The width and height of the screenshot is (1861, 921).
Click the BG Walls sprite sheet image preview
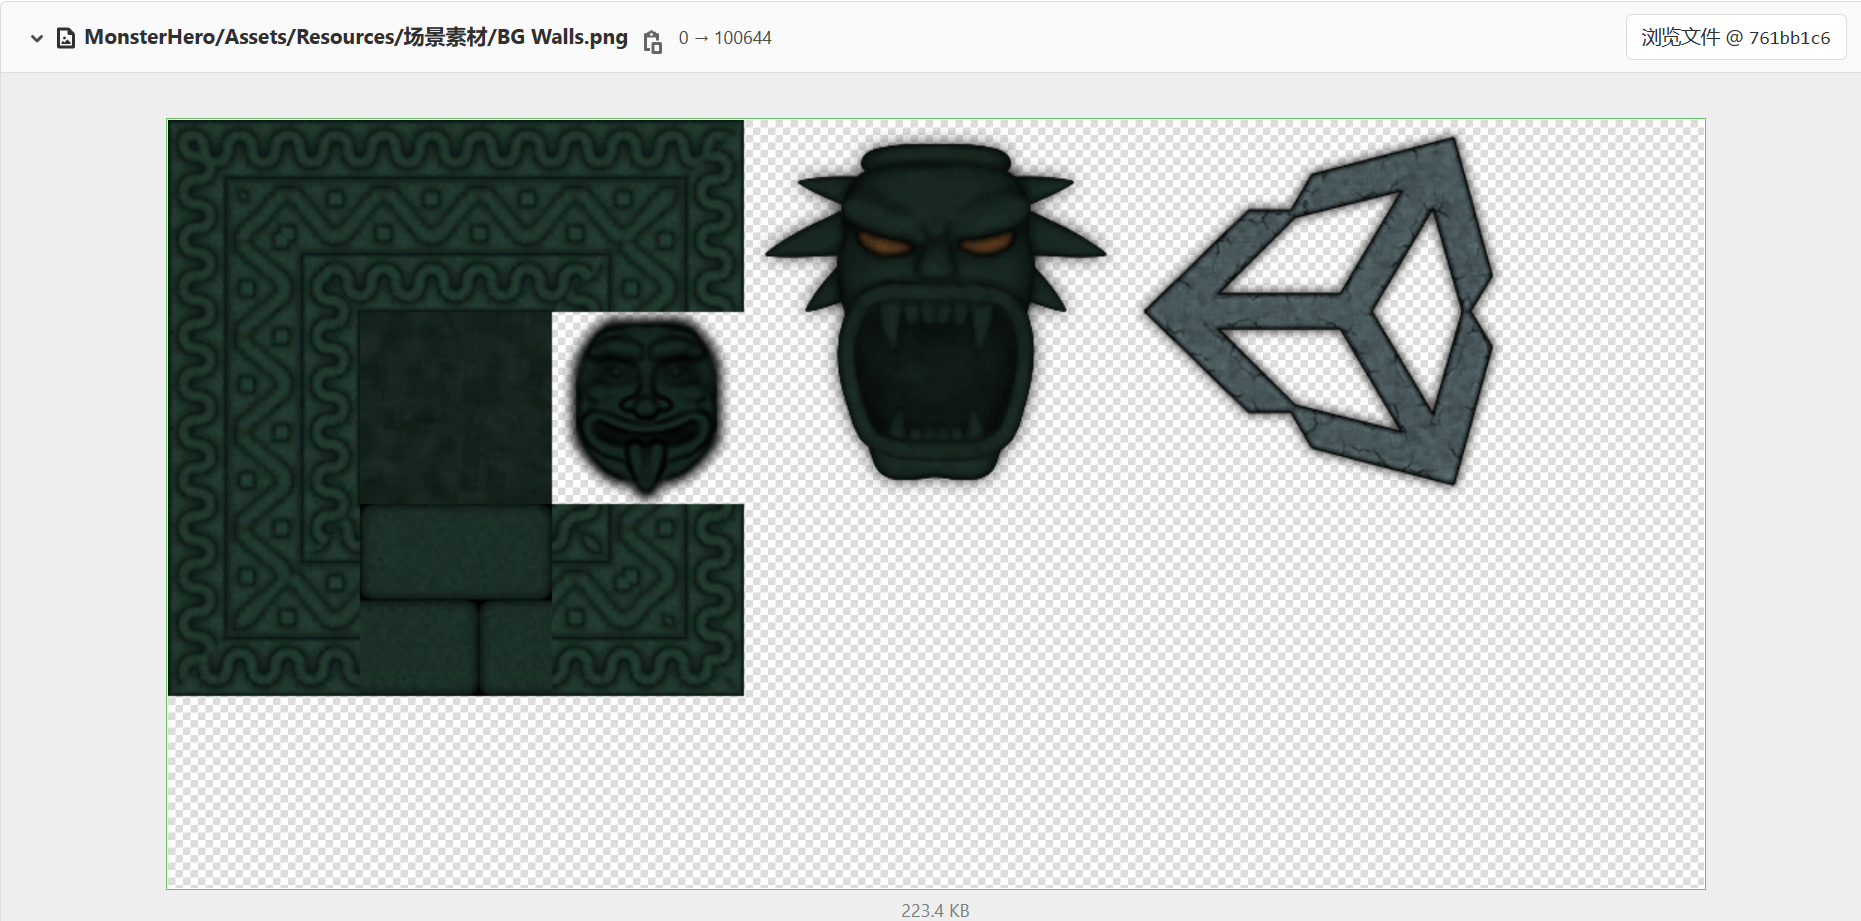936,504
